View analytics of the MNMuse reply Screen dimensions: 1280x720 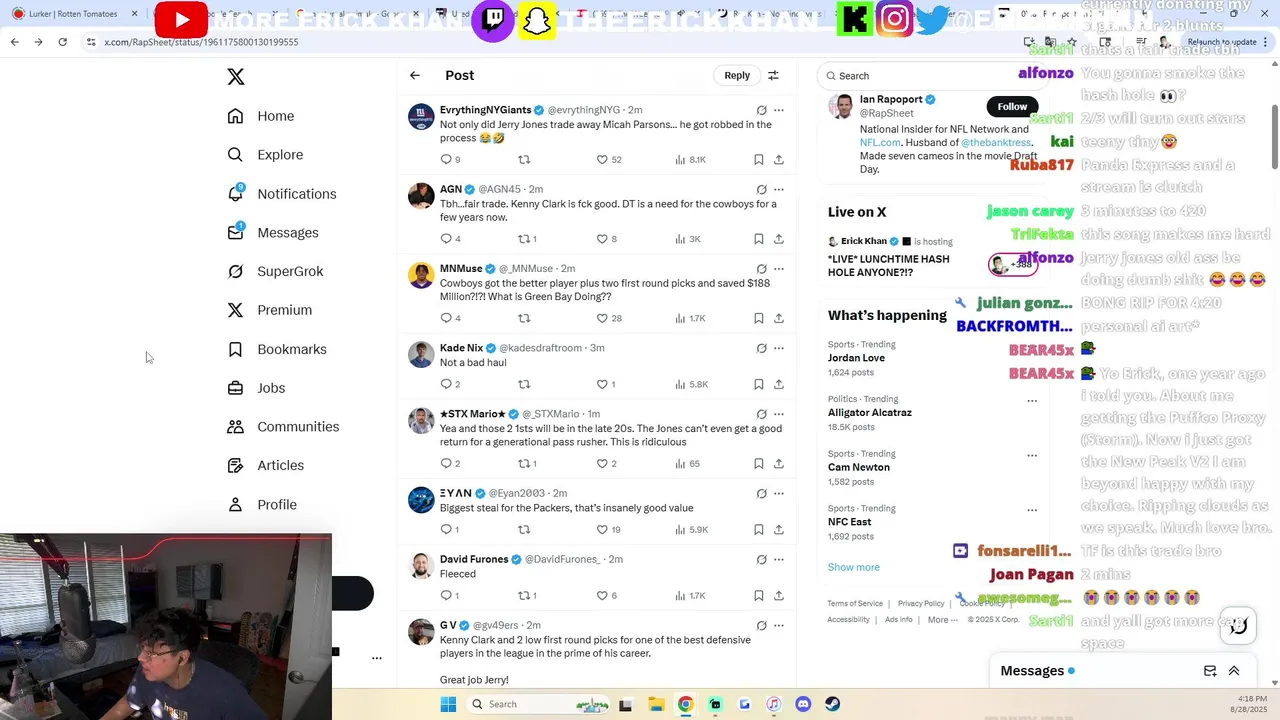[x=690, y=318]
